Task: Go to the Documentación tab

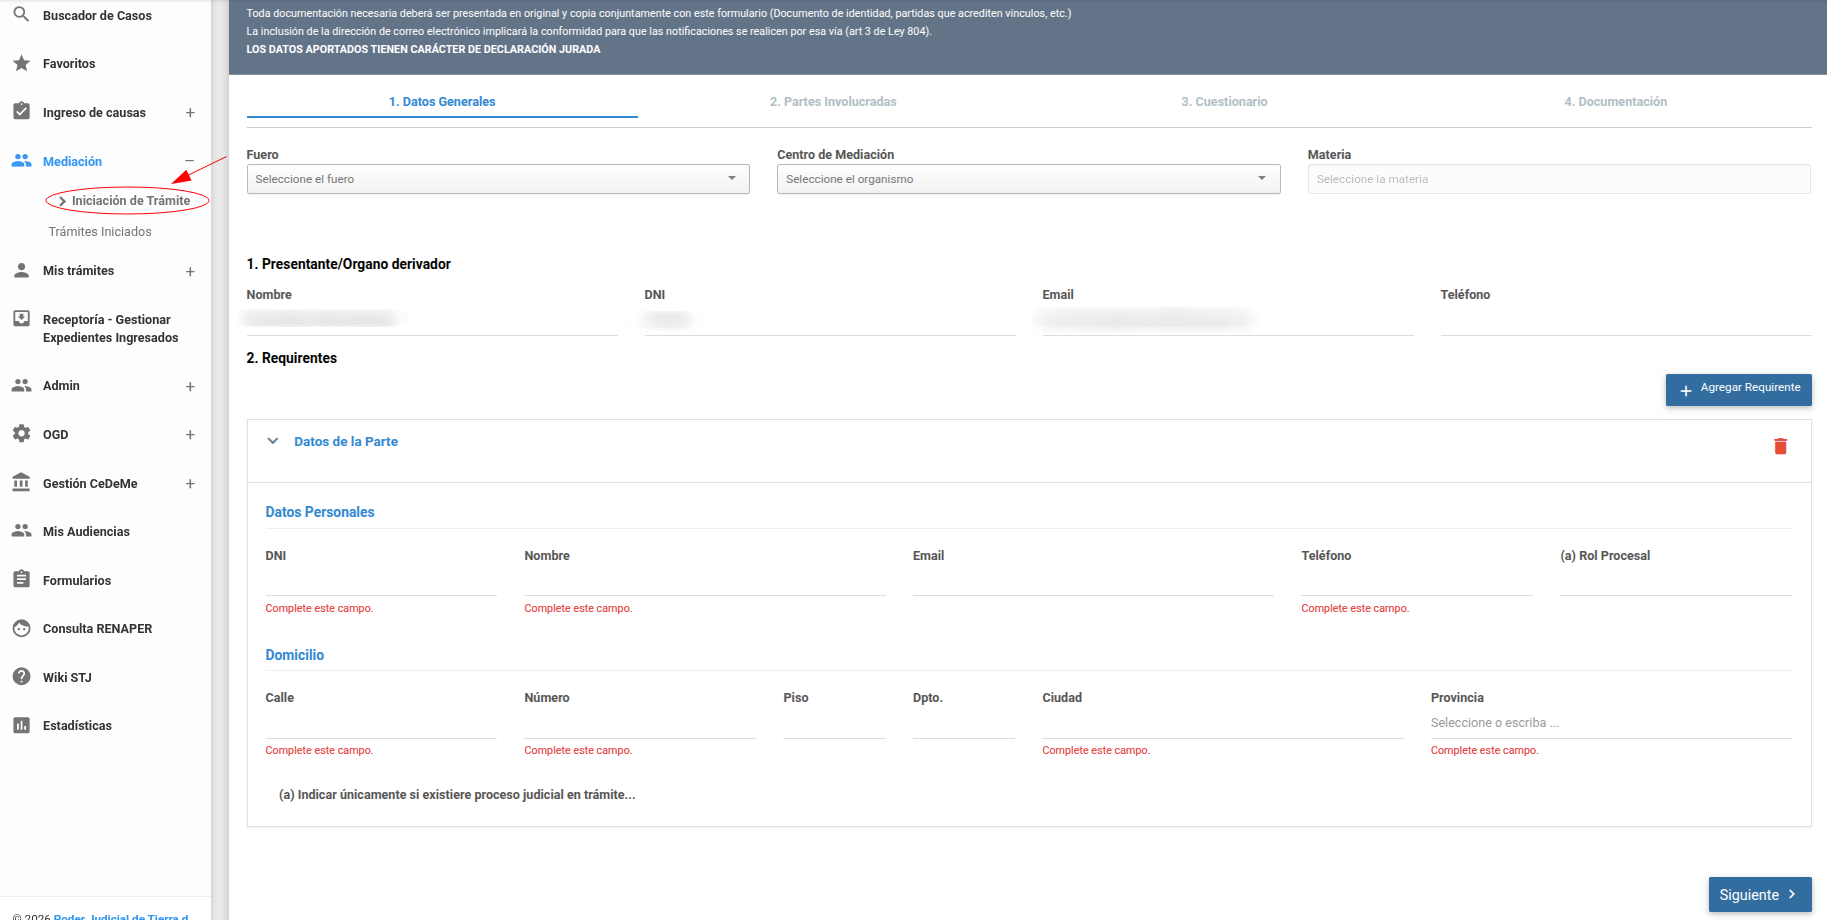Action: tap(1615, 102)
